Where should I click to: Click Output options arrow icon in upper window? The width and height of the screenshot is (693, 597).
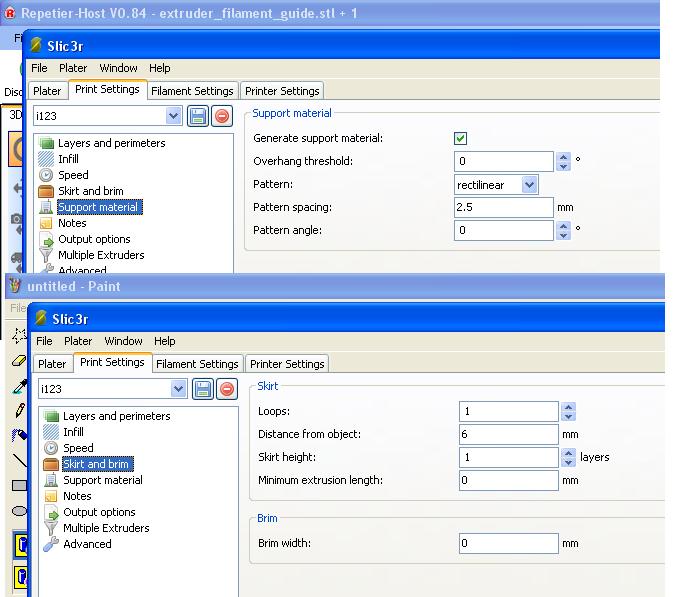(x=47, y=239)
